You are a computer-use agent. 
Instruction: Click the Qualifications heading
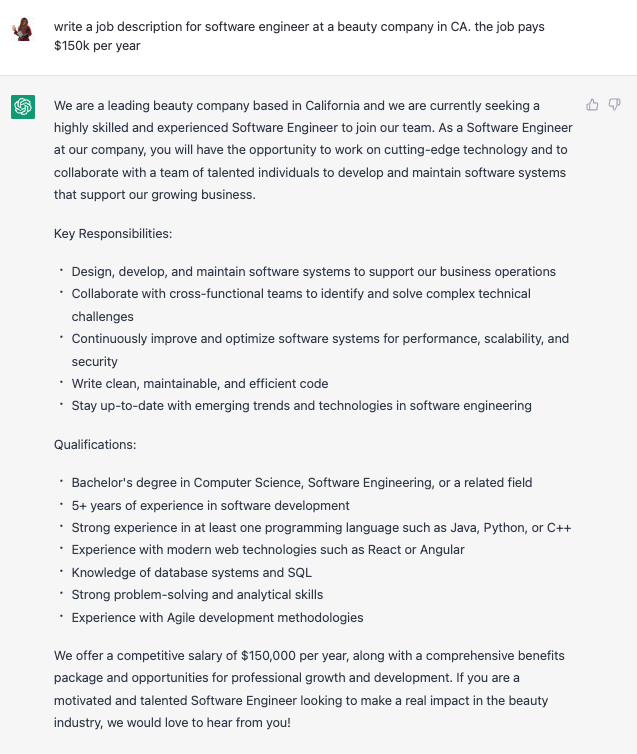tap(95, 444)
